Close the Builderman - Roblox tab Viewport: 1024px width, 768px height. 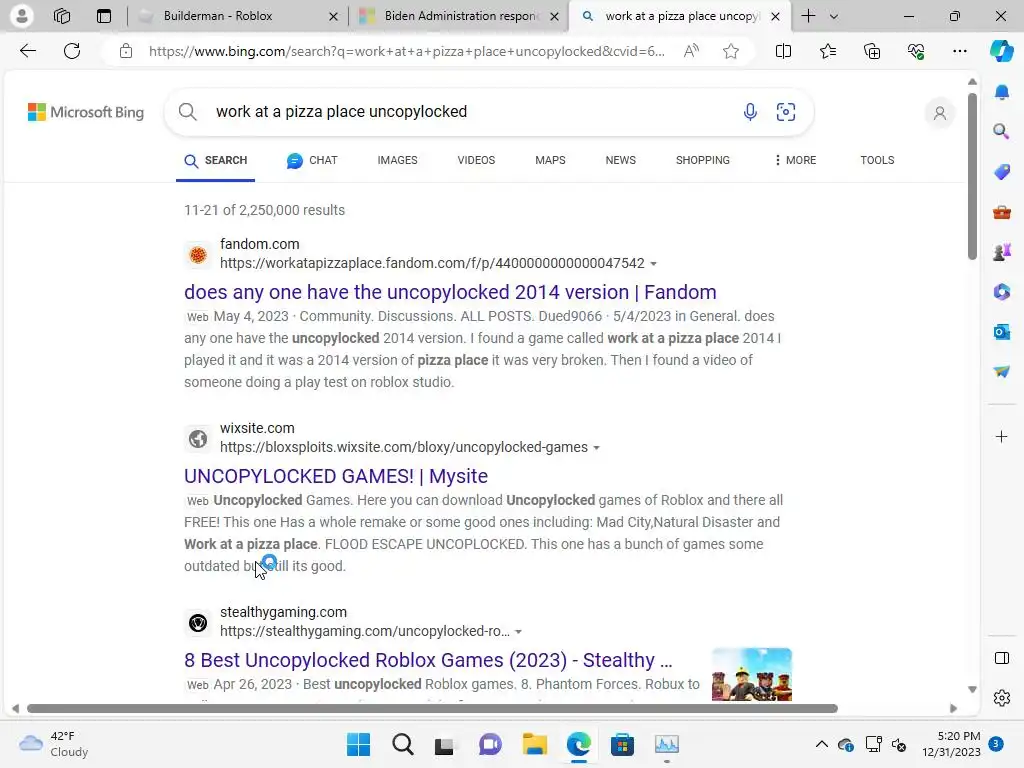click(x=333, y=16)
